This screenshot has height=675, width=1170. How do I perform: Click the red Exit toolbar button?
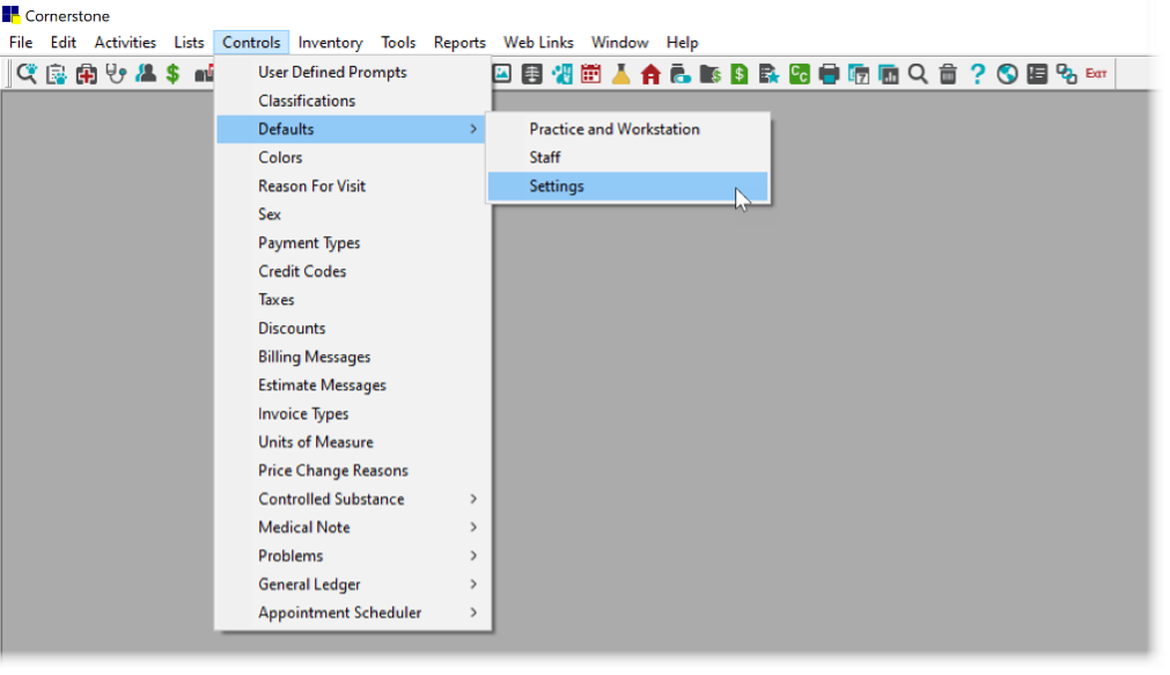(1096, 73)
